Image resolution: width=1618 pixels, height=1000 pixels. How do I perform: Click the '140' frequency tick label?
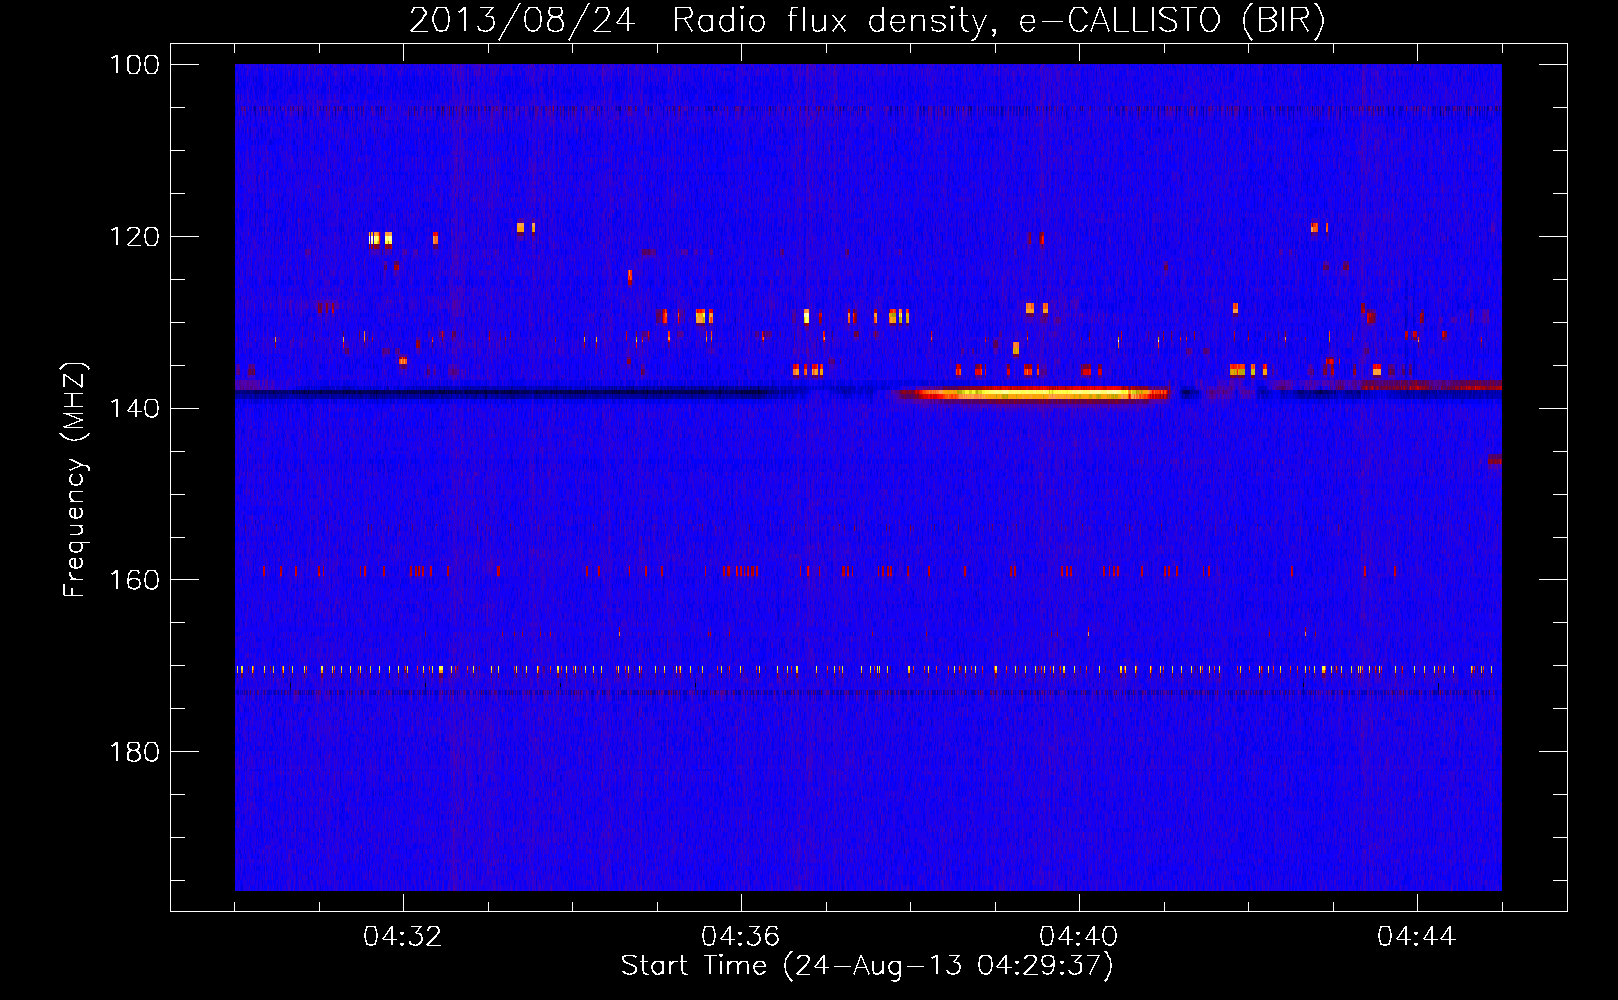click(x=134, y=408)
